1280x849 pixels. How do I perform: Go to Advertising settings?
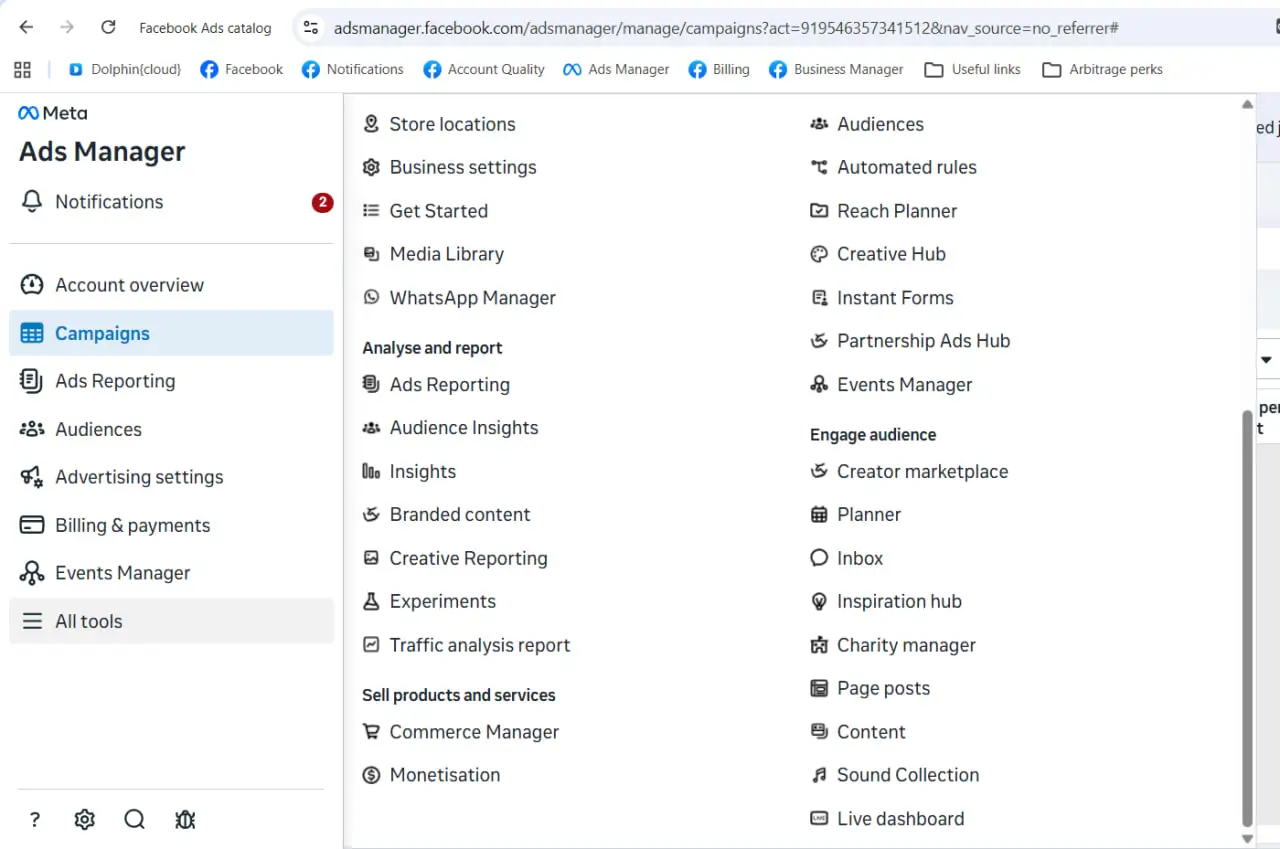pyautogui.click(x=171, y=477)
